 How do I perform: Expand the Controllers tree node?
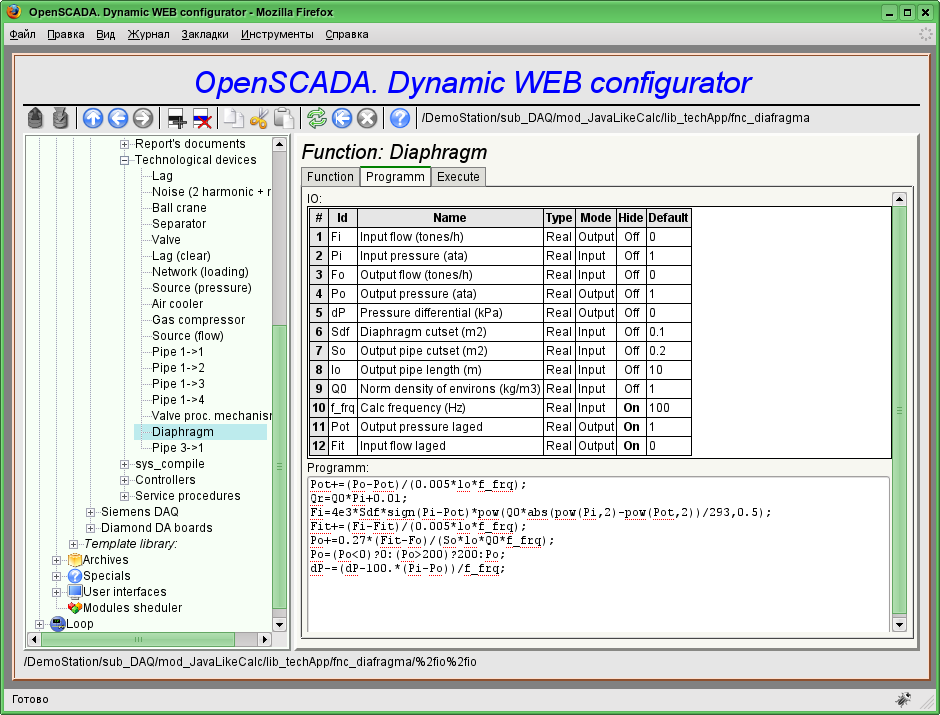coord(124,480)
